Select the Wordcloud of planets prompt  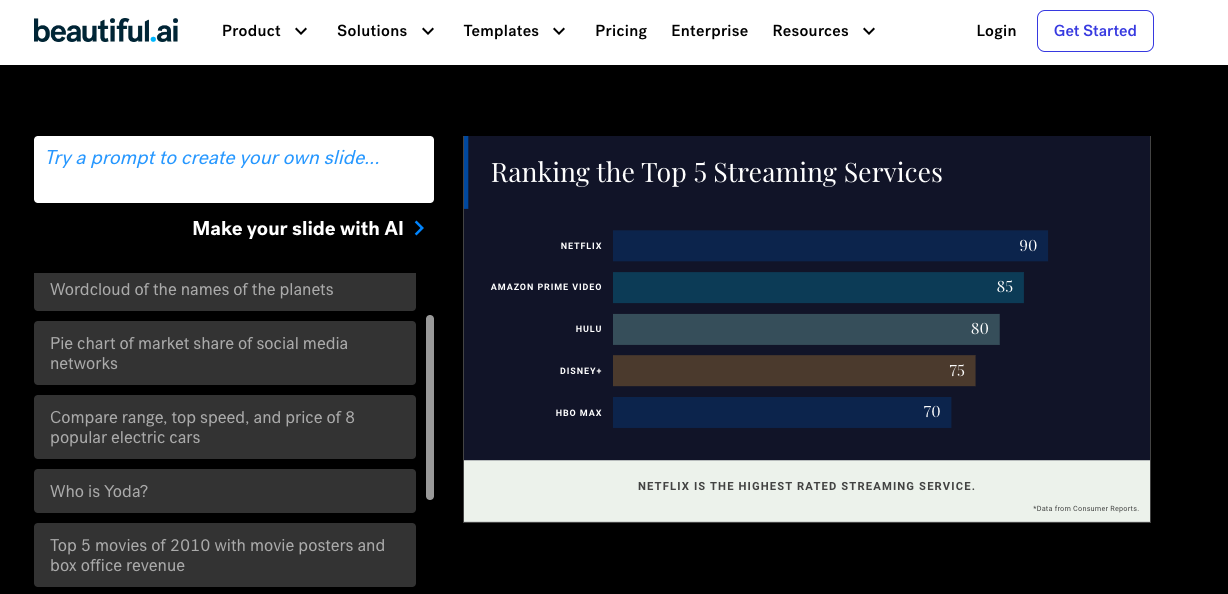tap(224, 291)
